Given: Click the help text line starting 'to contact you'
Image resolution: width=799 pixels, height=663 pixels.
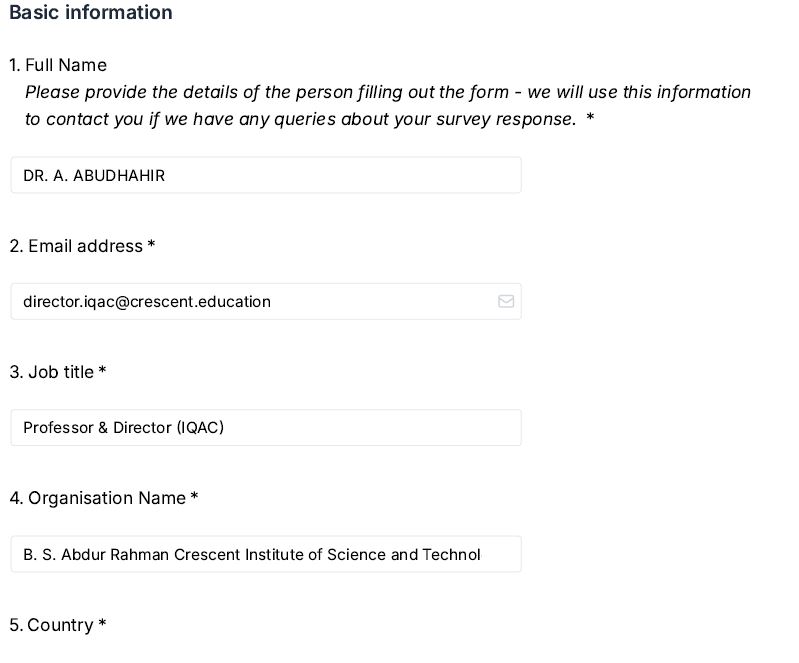Looking at the screenshot, I should click(300, 119).
